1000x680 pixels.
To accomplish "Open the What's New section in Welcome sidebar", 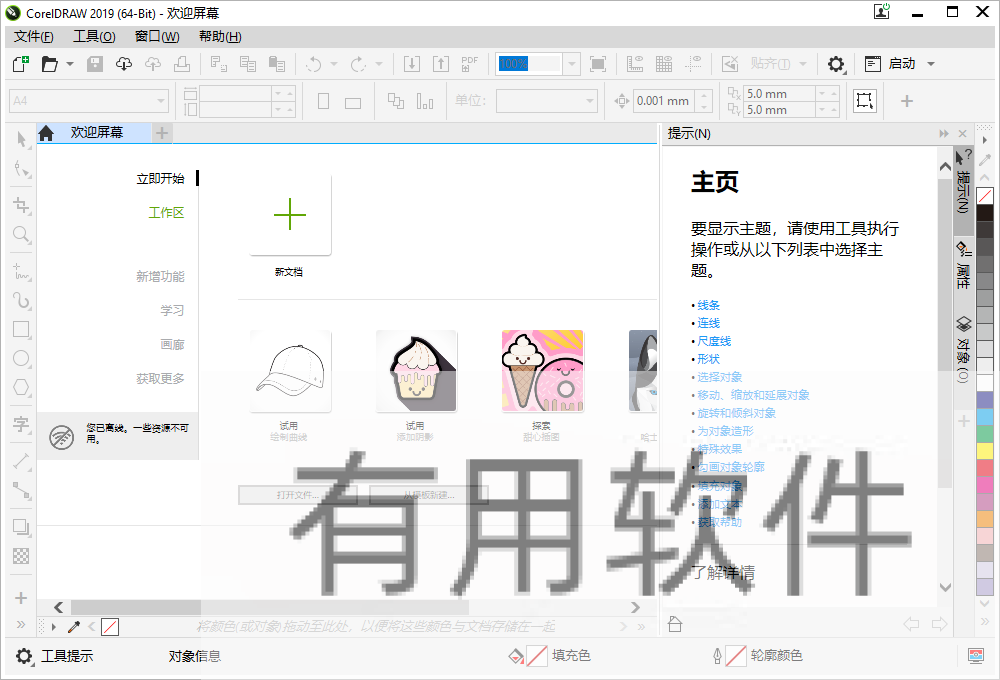I will tap(160, 276).
